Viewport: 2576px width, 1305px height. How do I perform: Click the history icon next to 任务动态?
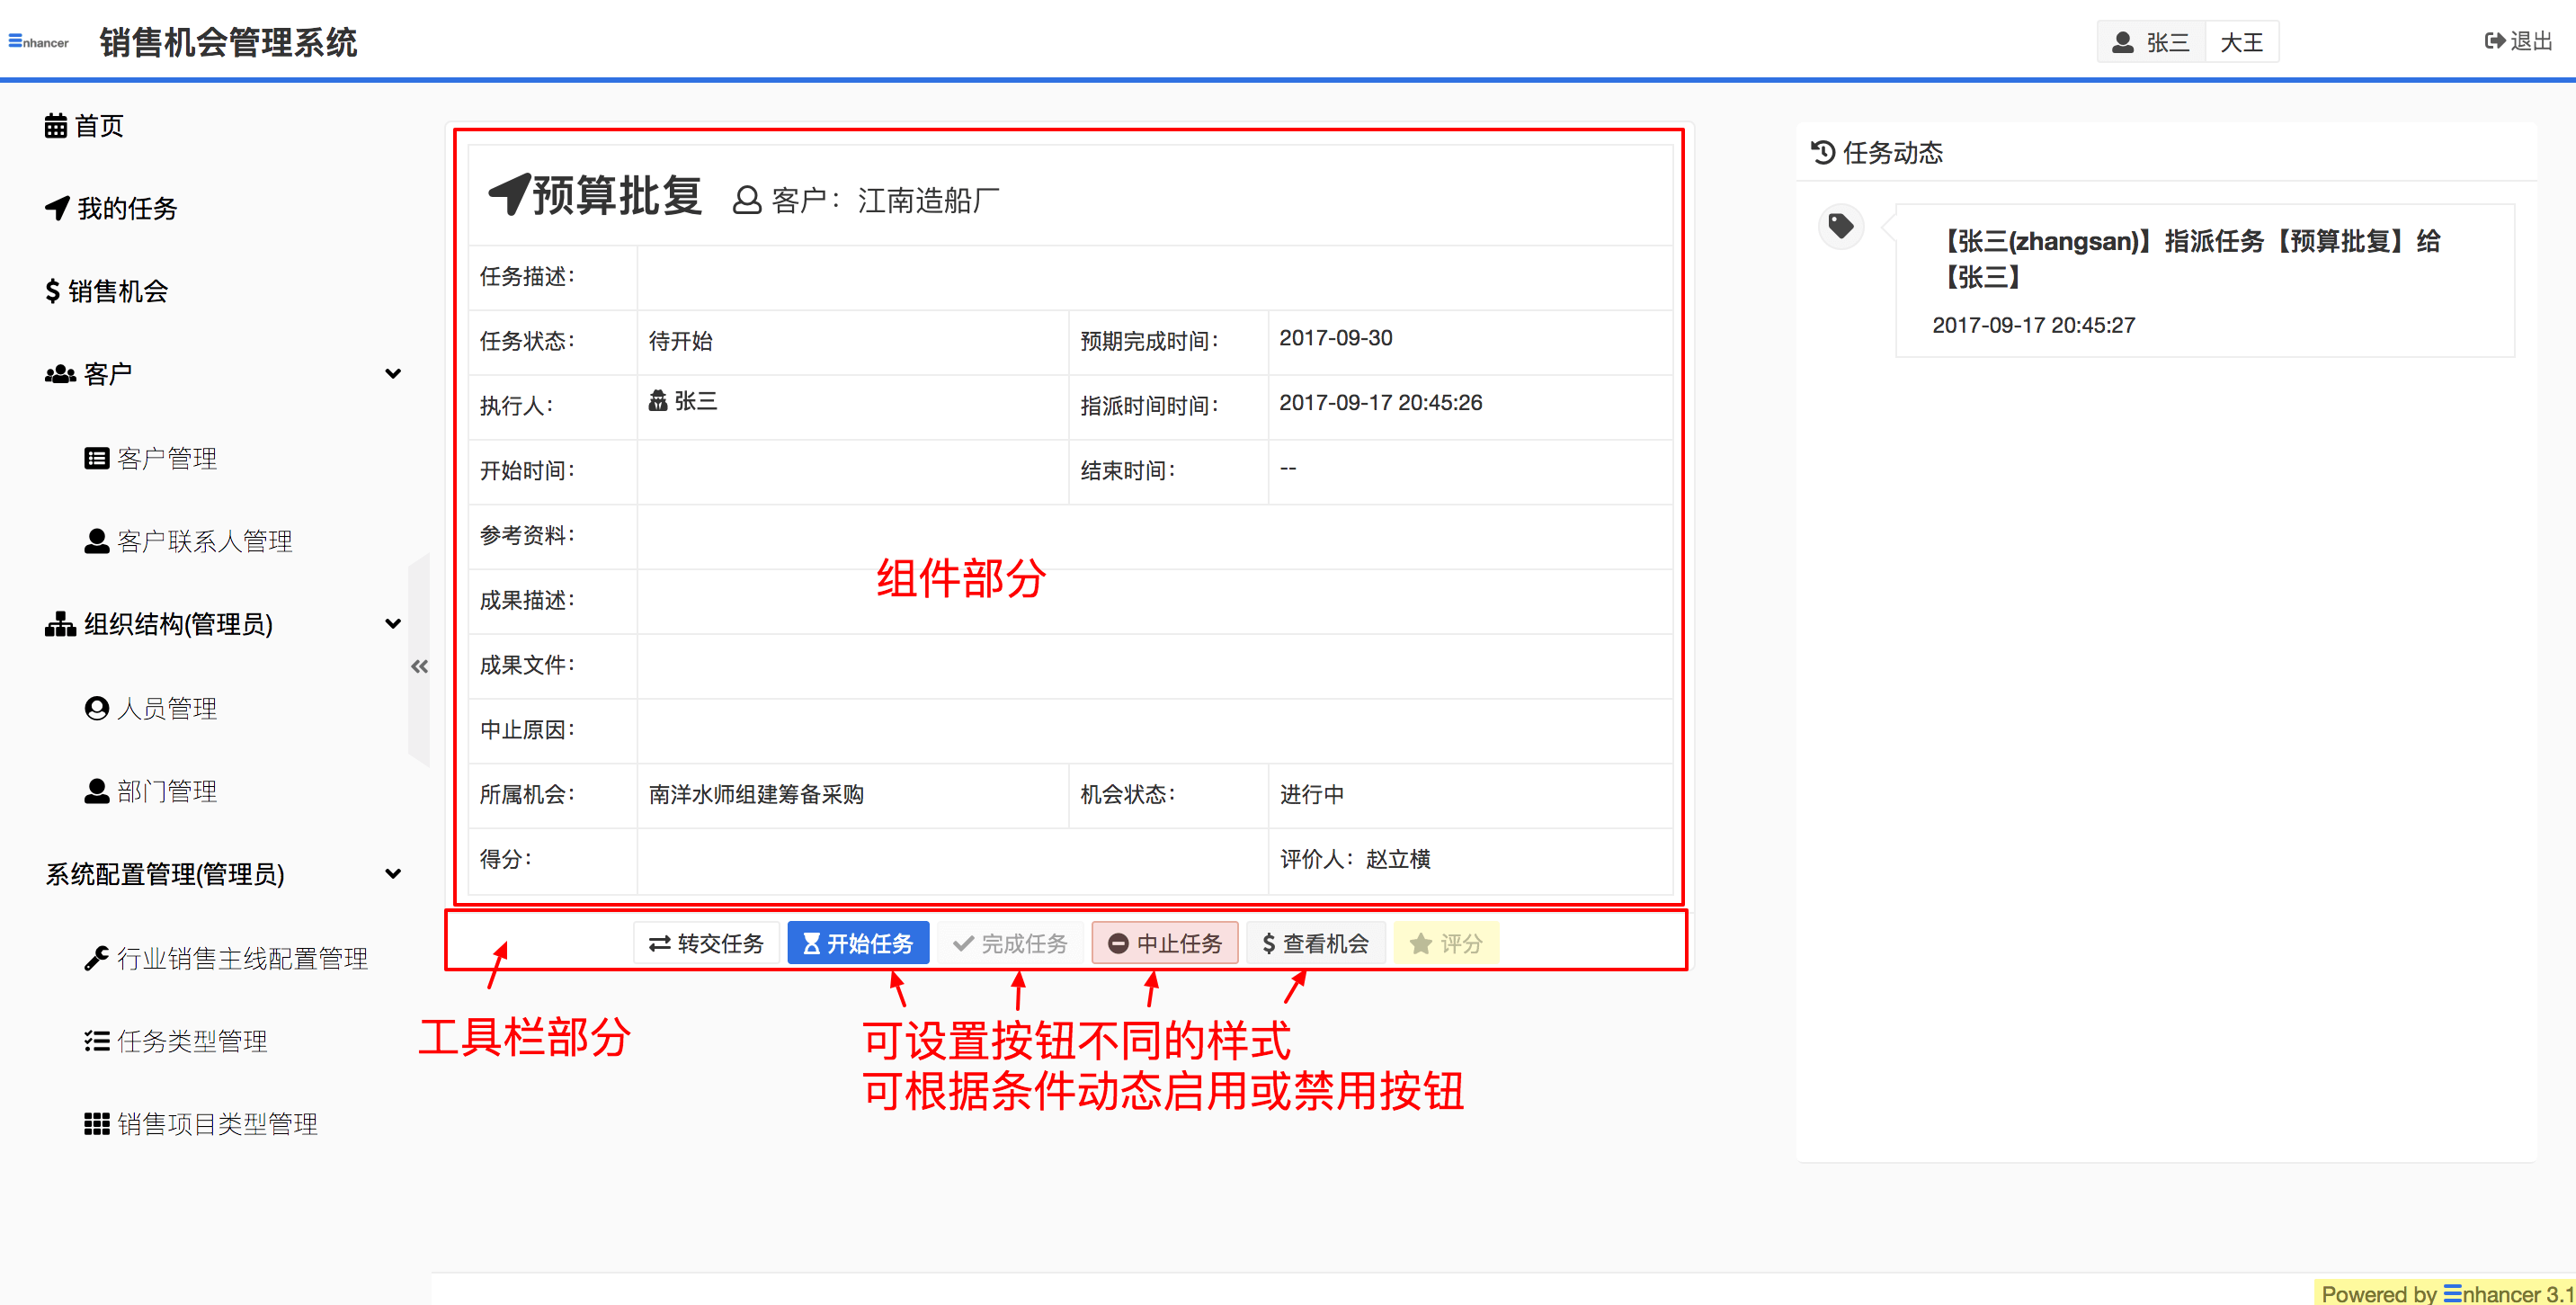[1823, 152]
